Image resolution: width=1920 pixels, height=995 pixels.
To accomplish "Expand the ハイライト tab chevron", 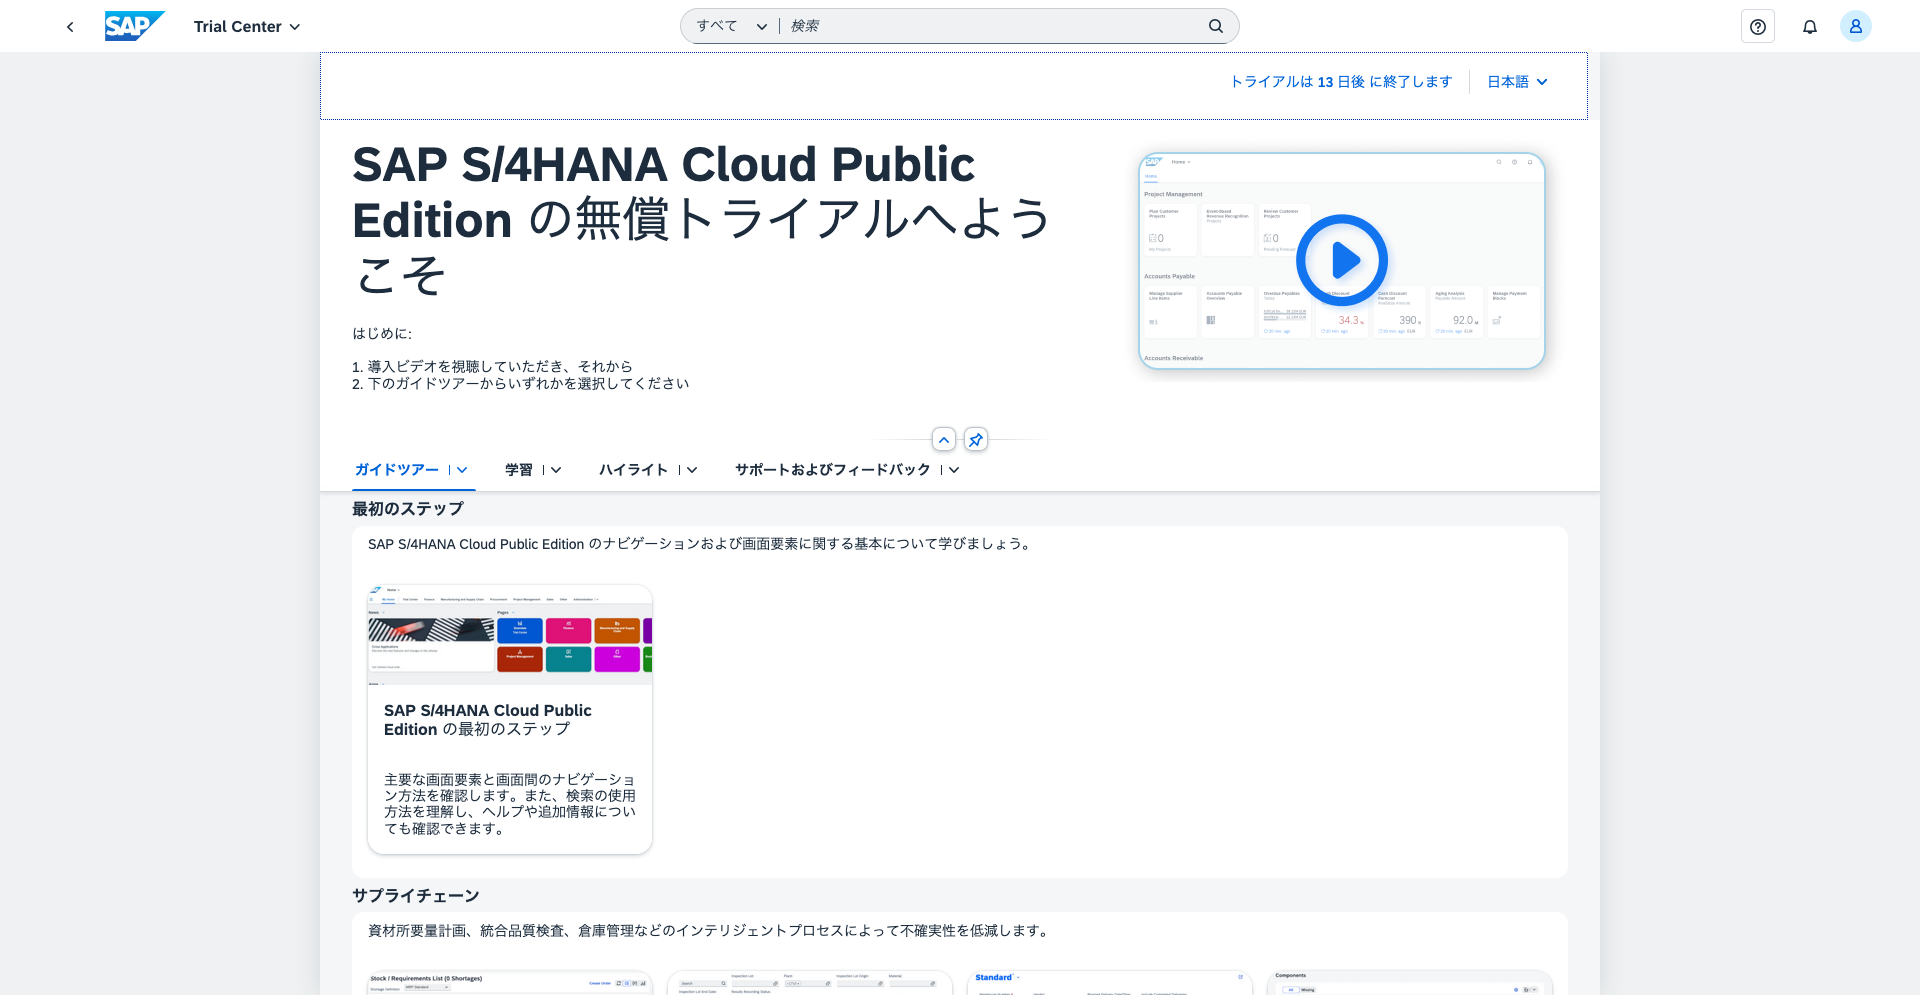I will pyautogui.click(x=692, y=470).
